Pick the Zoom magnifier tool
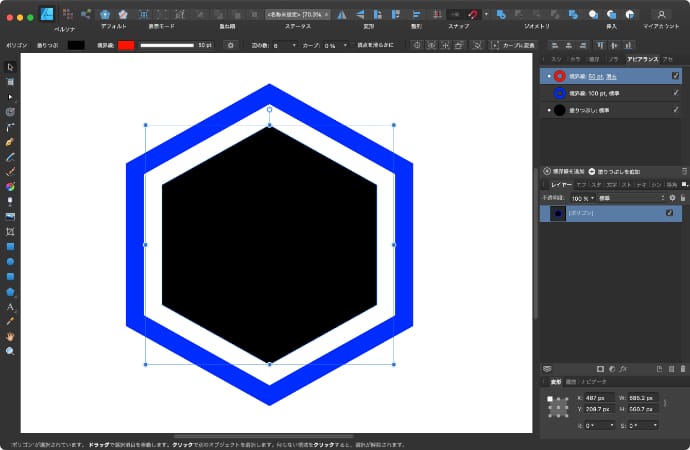Viewport: 690px width, 450px height. (x=10, y=351)
